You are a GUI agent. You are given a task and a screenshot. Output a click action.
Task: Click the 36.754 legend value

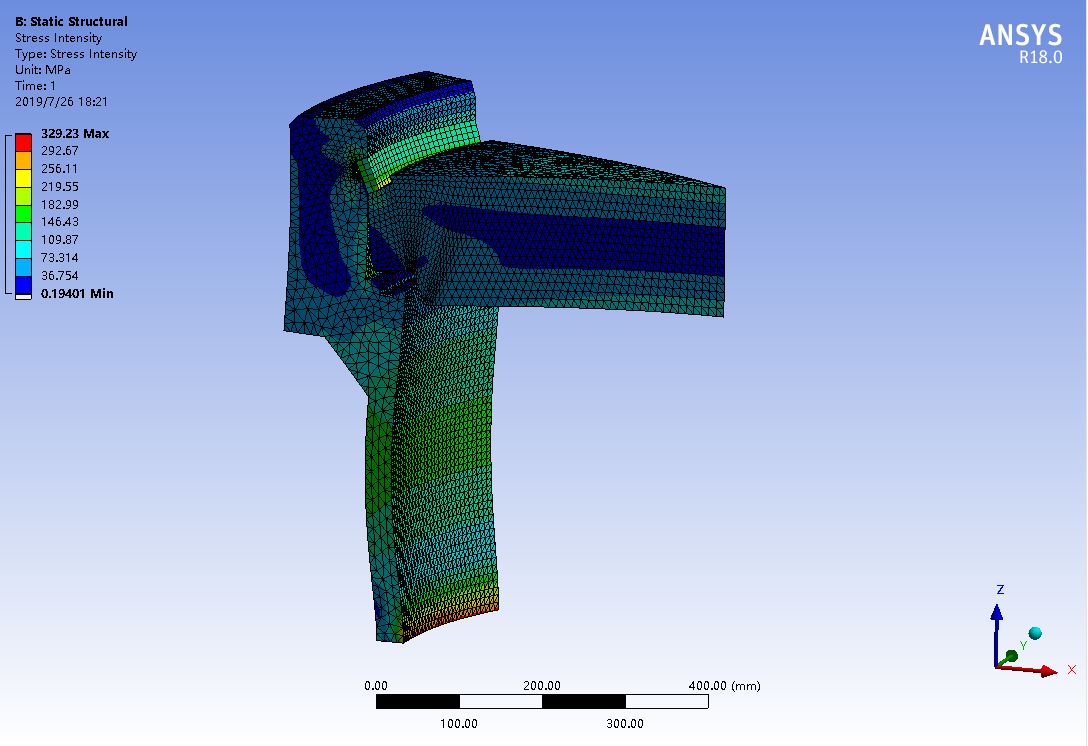[x=60, y=275]
